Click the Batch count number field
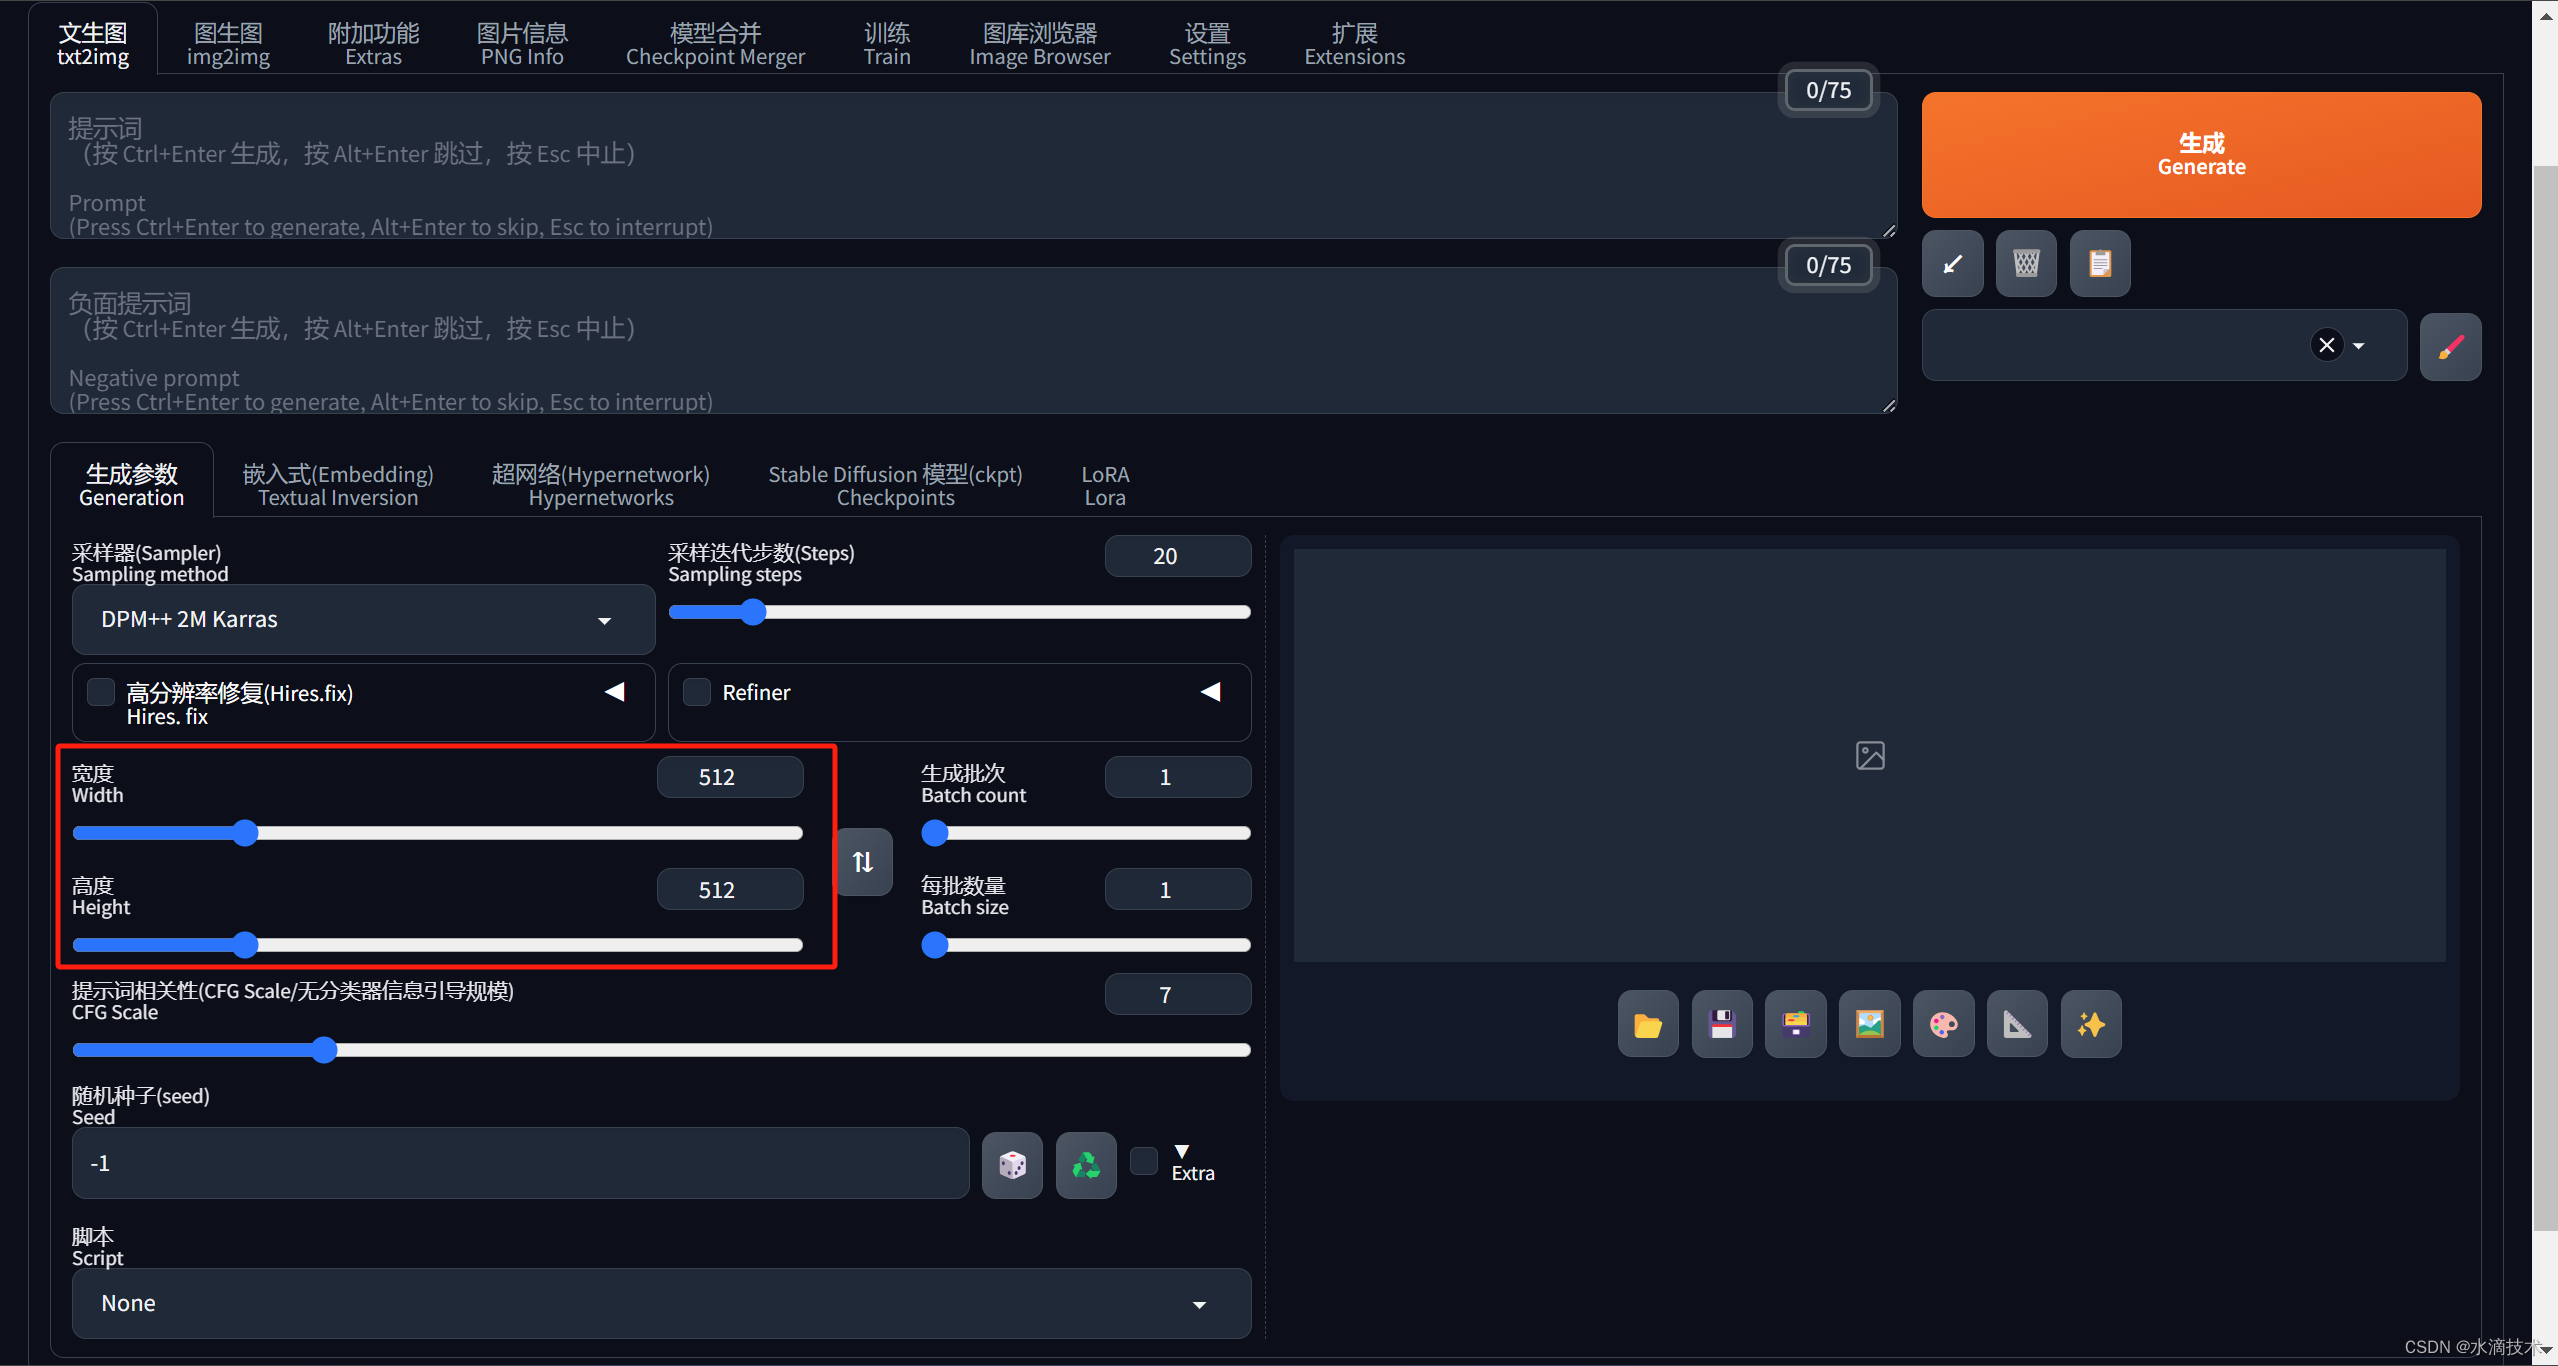Screen dimensions: 2558x1366 click(x=1177, y=777)
